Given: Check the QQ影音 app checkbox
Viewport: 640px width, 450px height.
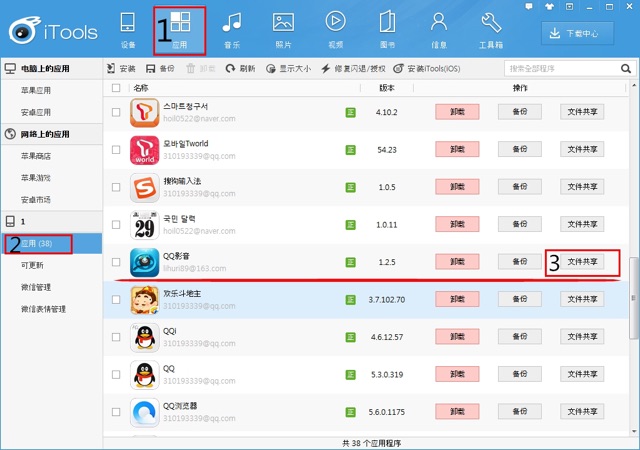Looking at the screenshot, I should click(x=116, y=262).
